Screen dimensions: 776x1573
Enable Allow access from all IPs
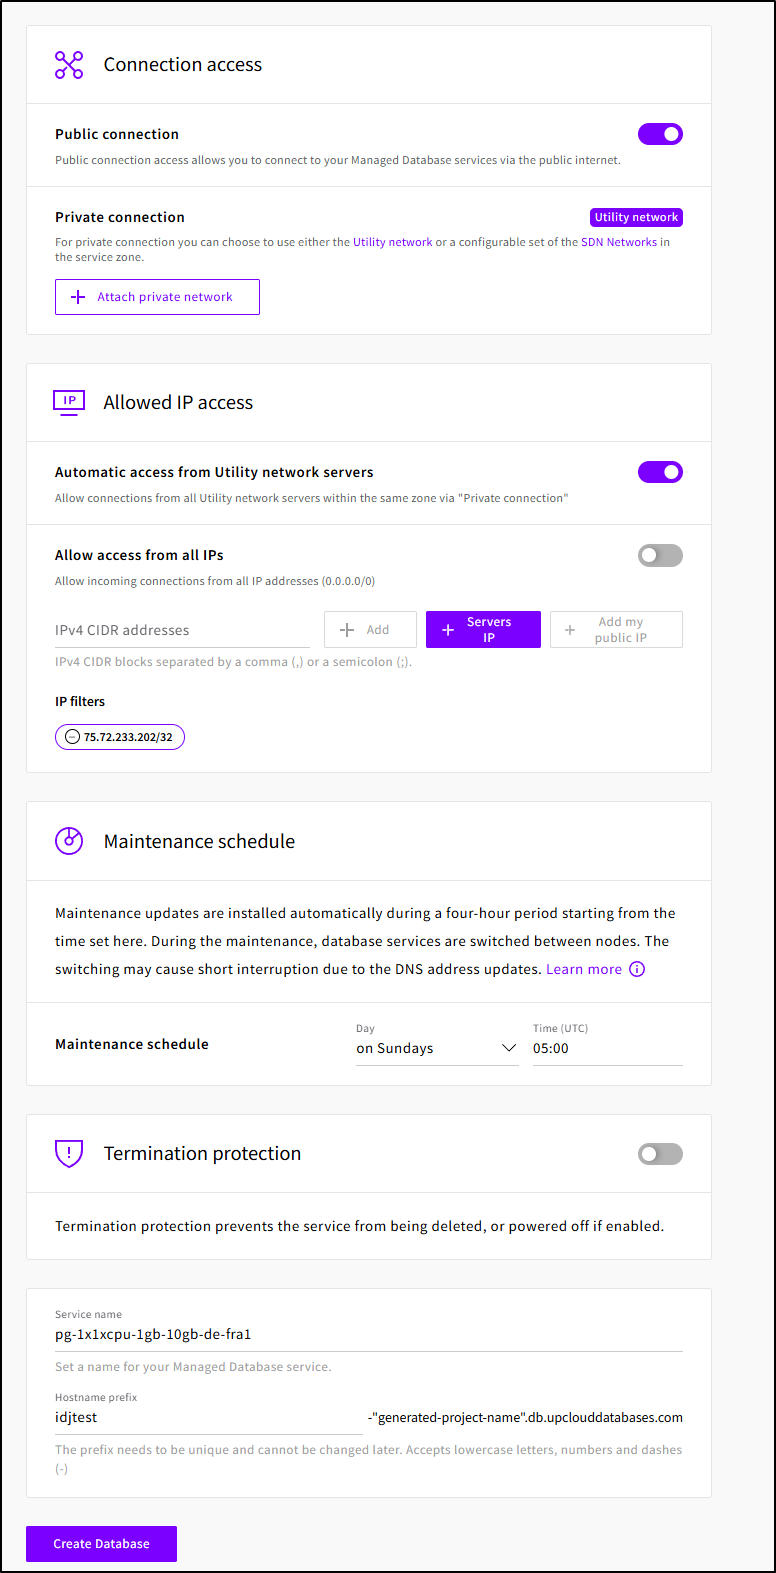(660, 555)
